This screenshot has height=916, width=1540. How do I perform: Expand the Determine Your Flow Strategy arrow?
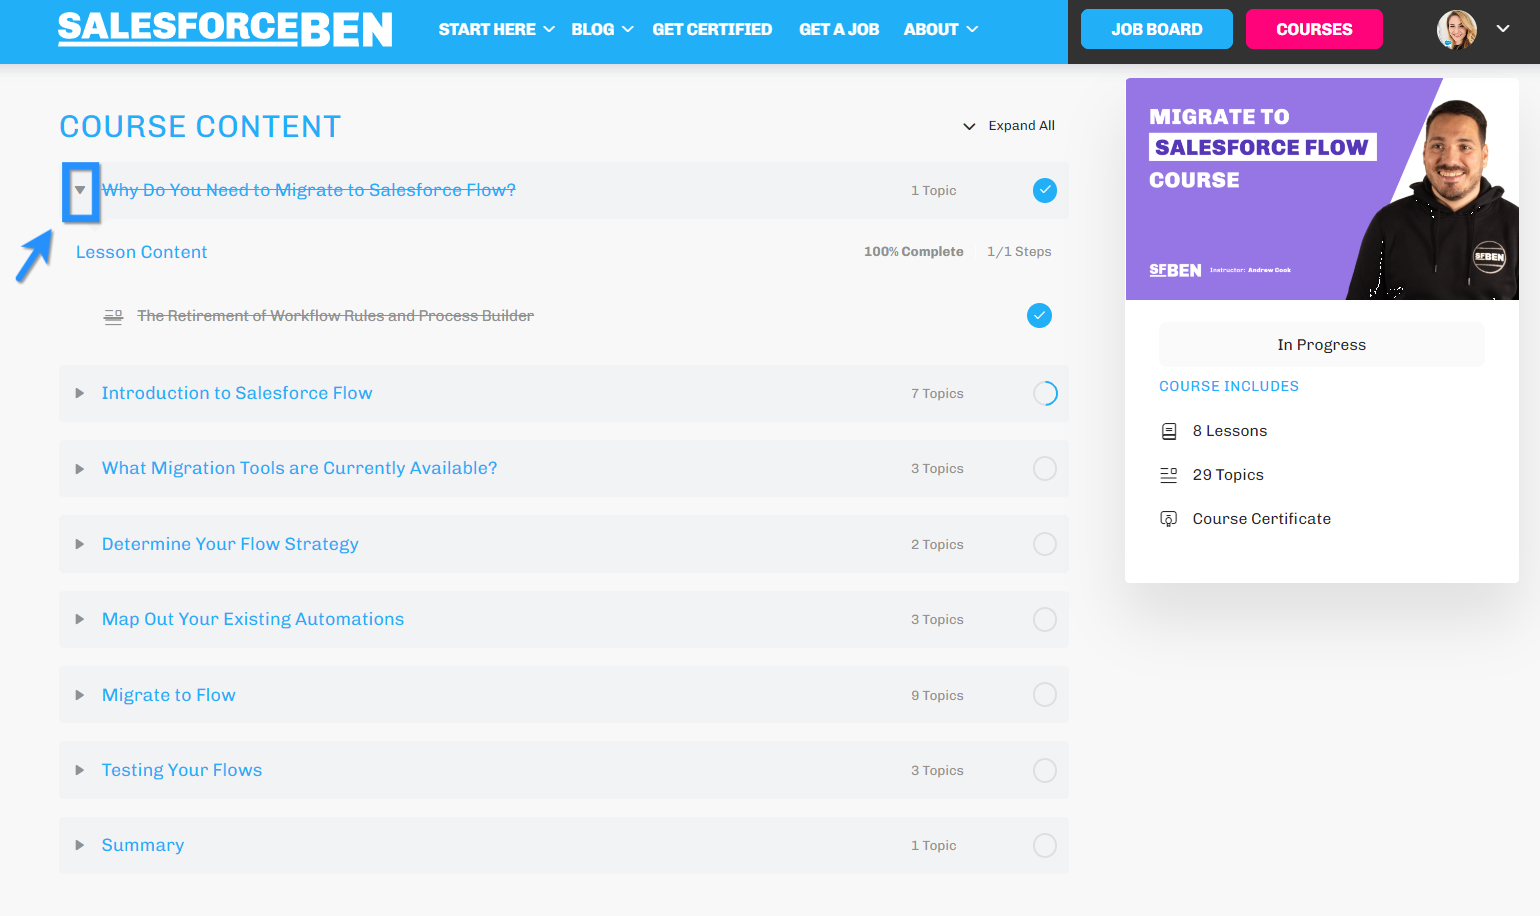(x=80, y=544)
